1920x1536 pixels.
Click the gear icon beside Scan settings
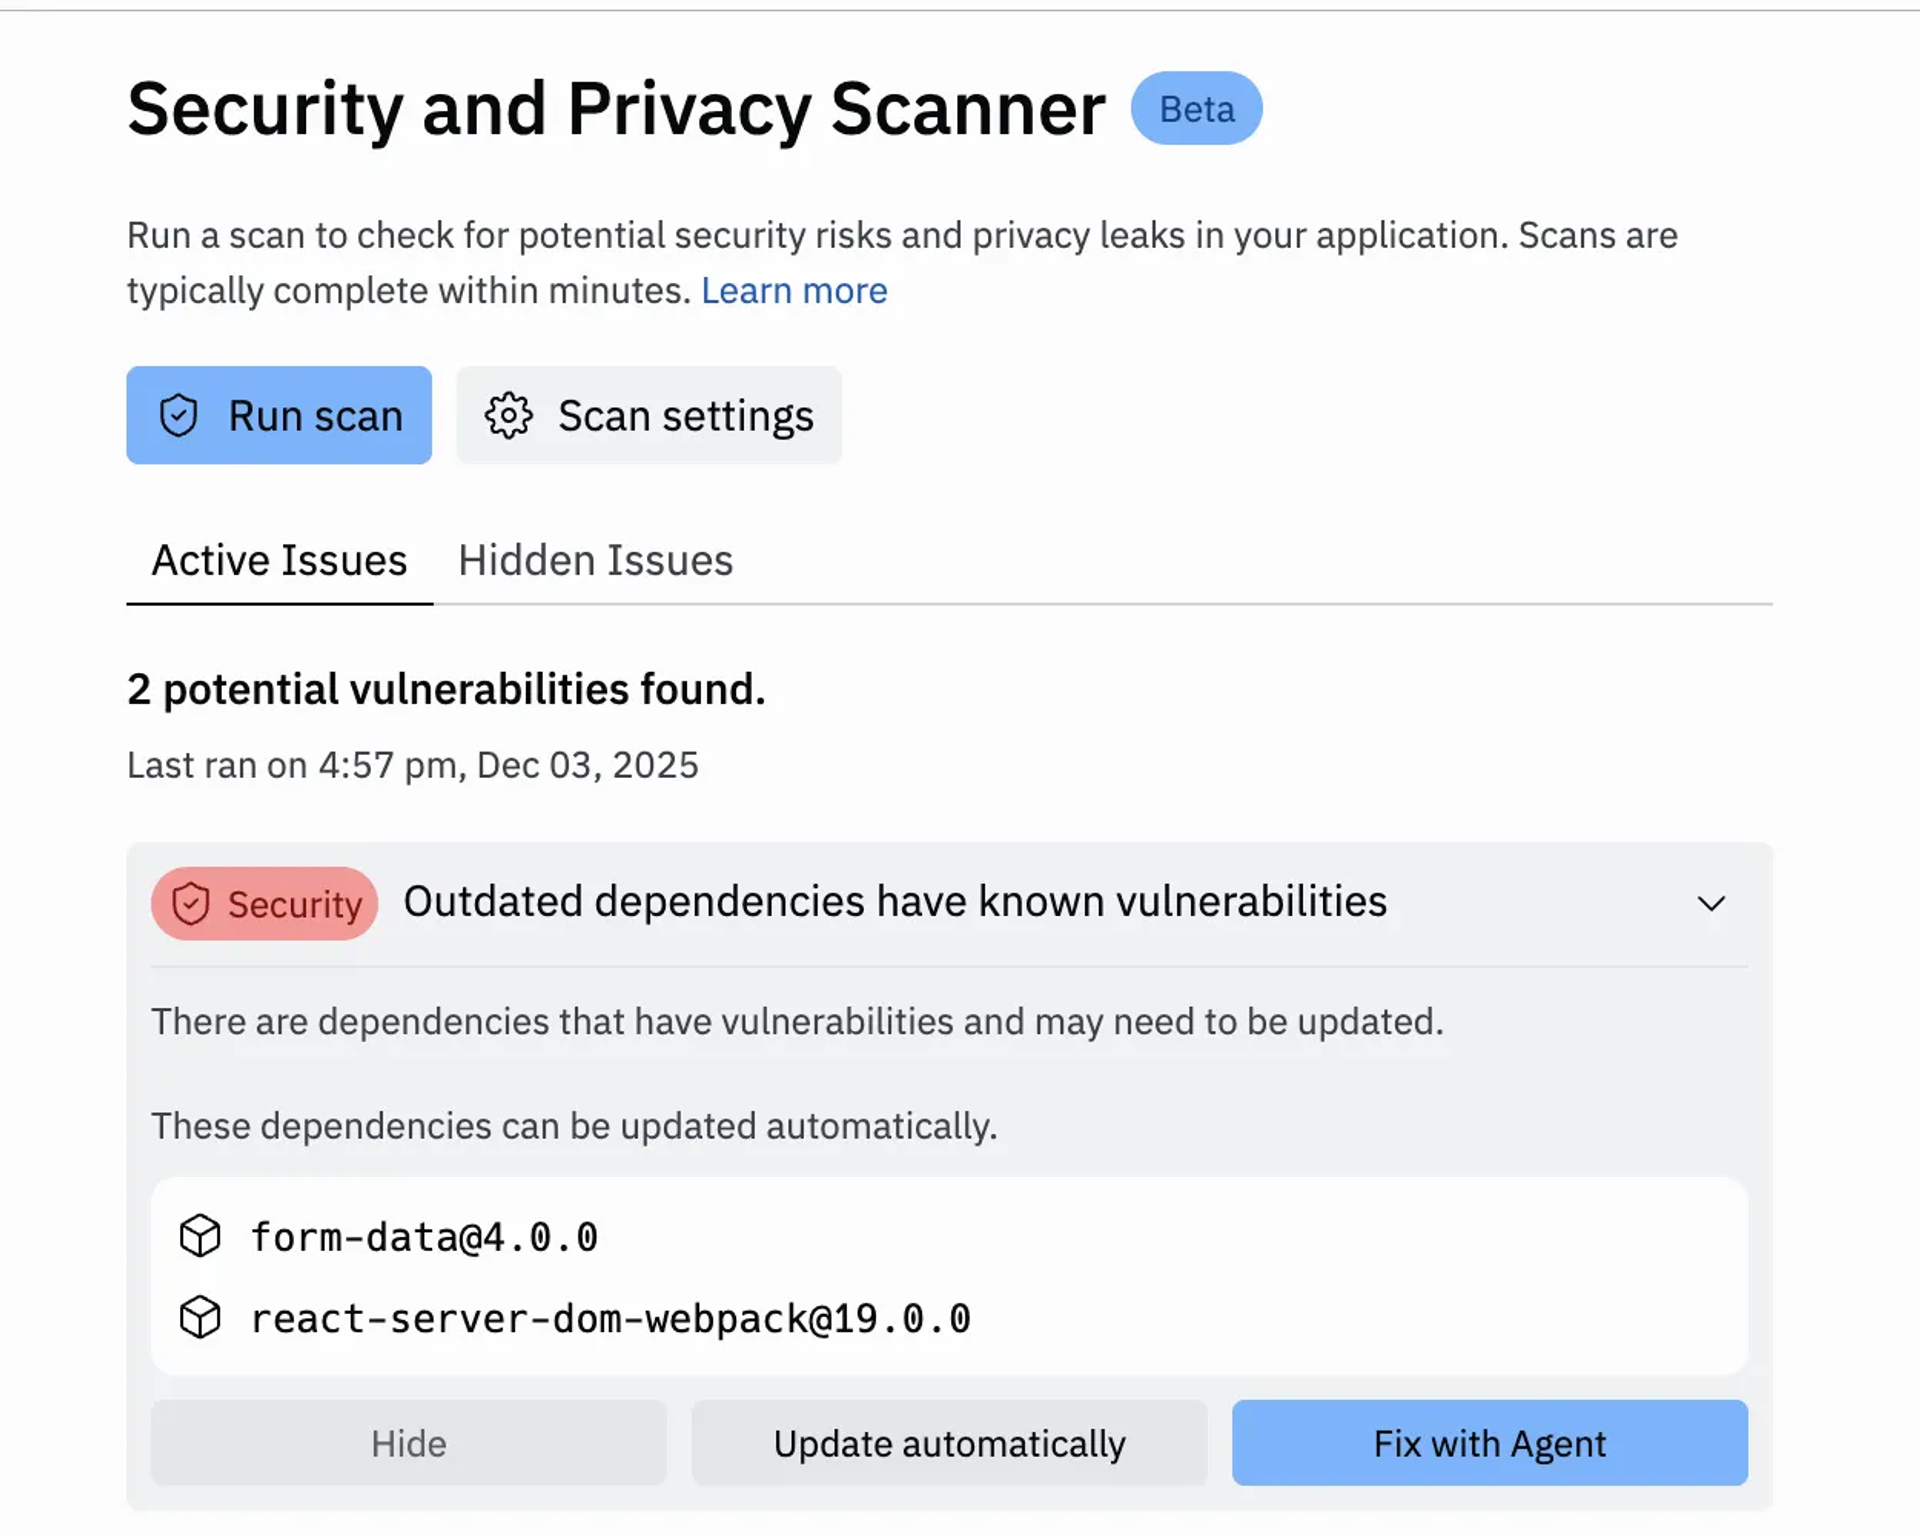[x=510, y=416]
